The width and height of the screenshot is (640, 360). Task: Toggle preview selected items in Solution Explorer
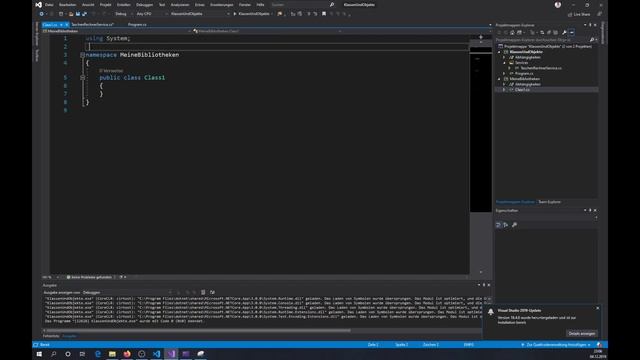pyautogui.click(x=572, y=32)
